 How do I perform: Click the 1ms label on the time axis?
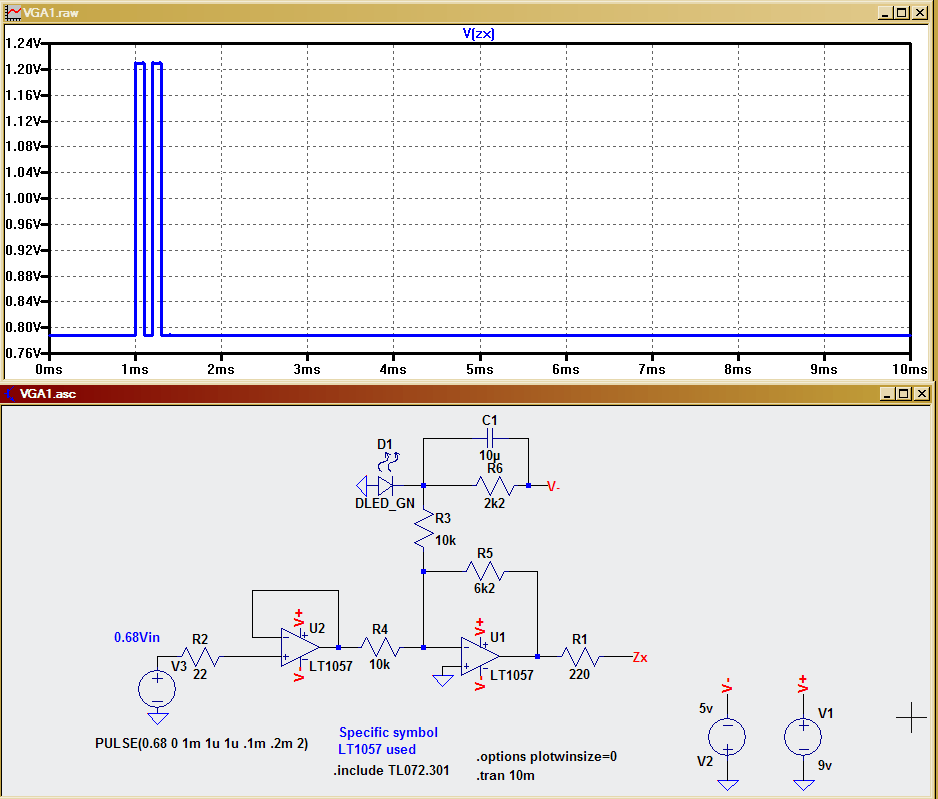pos(135,370)
